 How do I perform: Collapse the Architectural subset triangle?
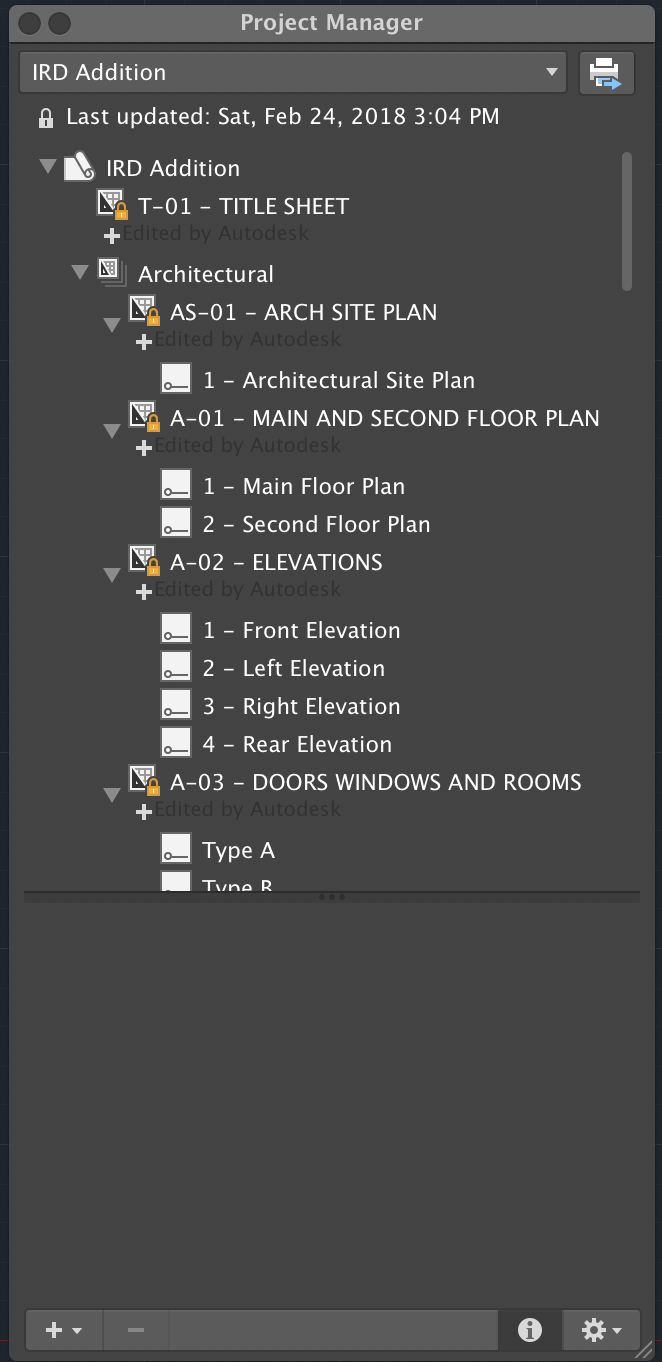pyautogui.click(x=79, y=271)
